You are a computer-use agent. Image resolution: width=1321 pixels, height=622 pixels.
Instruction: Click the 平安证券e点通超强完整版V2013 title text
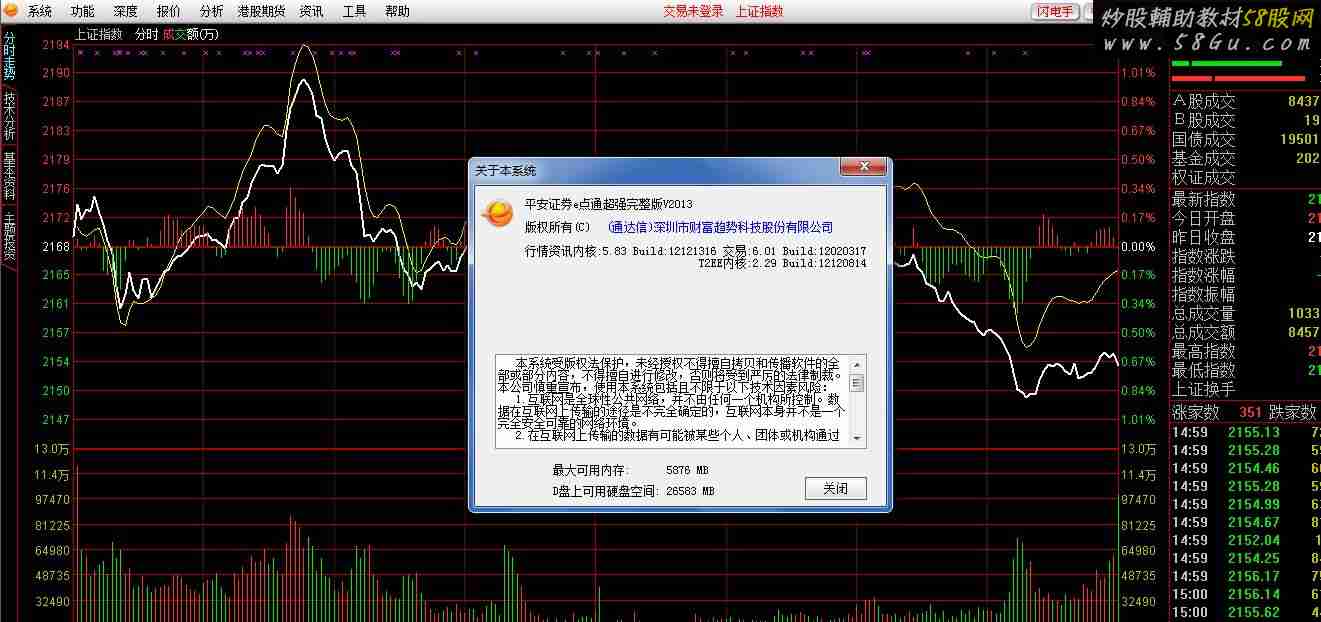click(x=608, y=204)
